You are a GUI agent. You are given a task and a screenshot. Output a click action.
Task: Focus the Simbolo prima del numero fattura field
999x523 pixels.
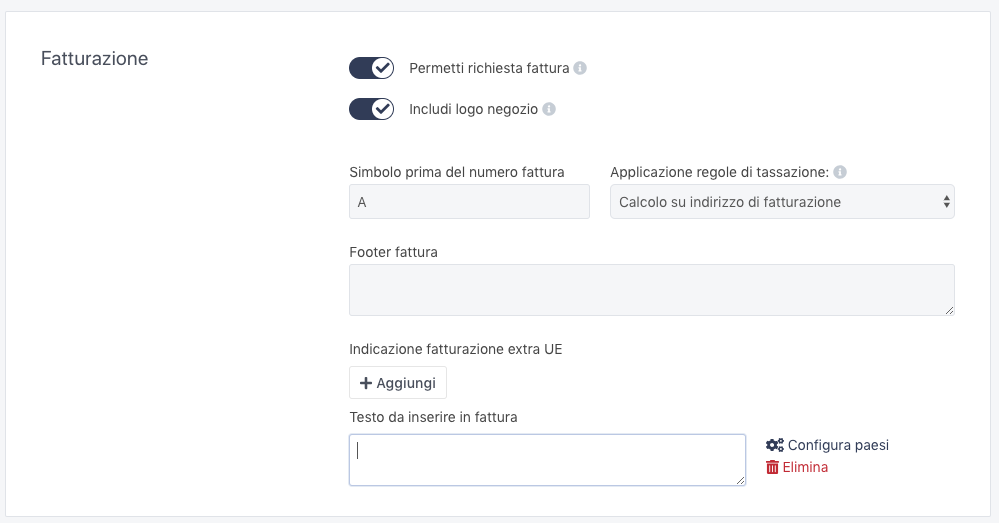pyautogui.click(x=469, y=202)
